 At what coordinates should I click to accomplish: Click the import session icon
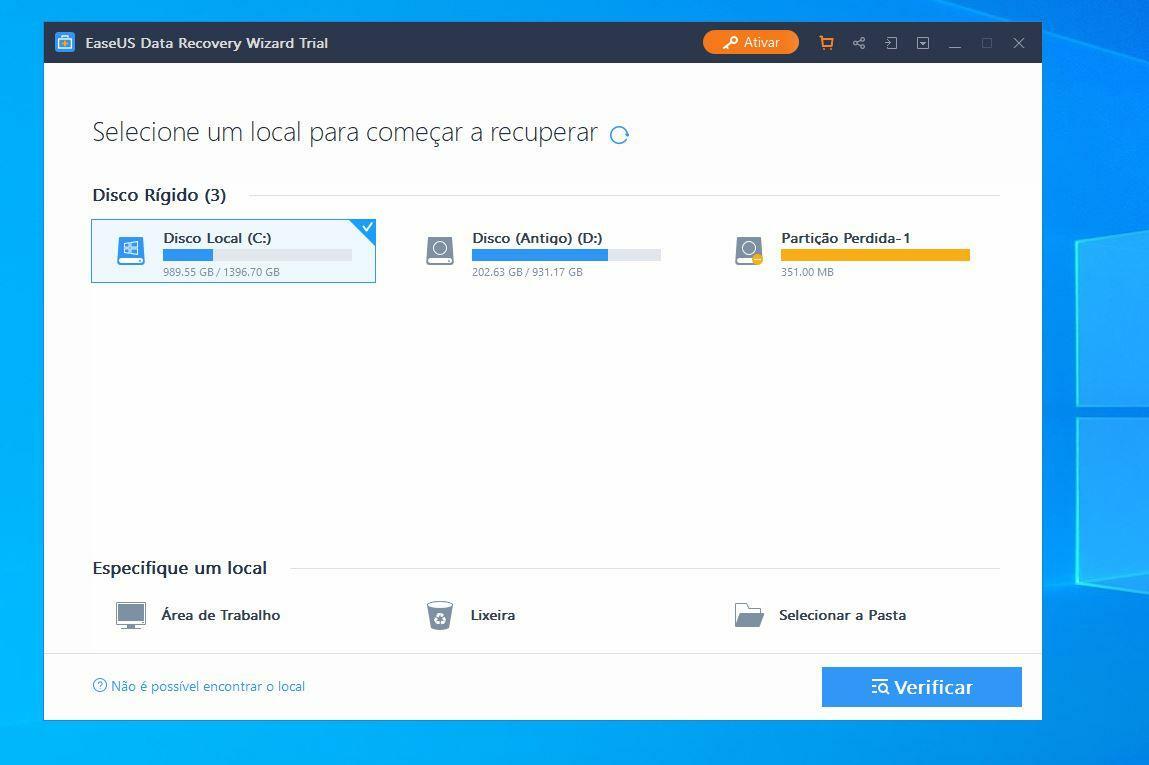pyautogui.click(x=891, y=43)
